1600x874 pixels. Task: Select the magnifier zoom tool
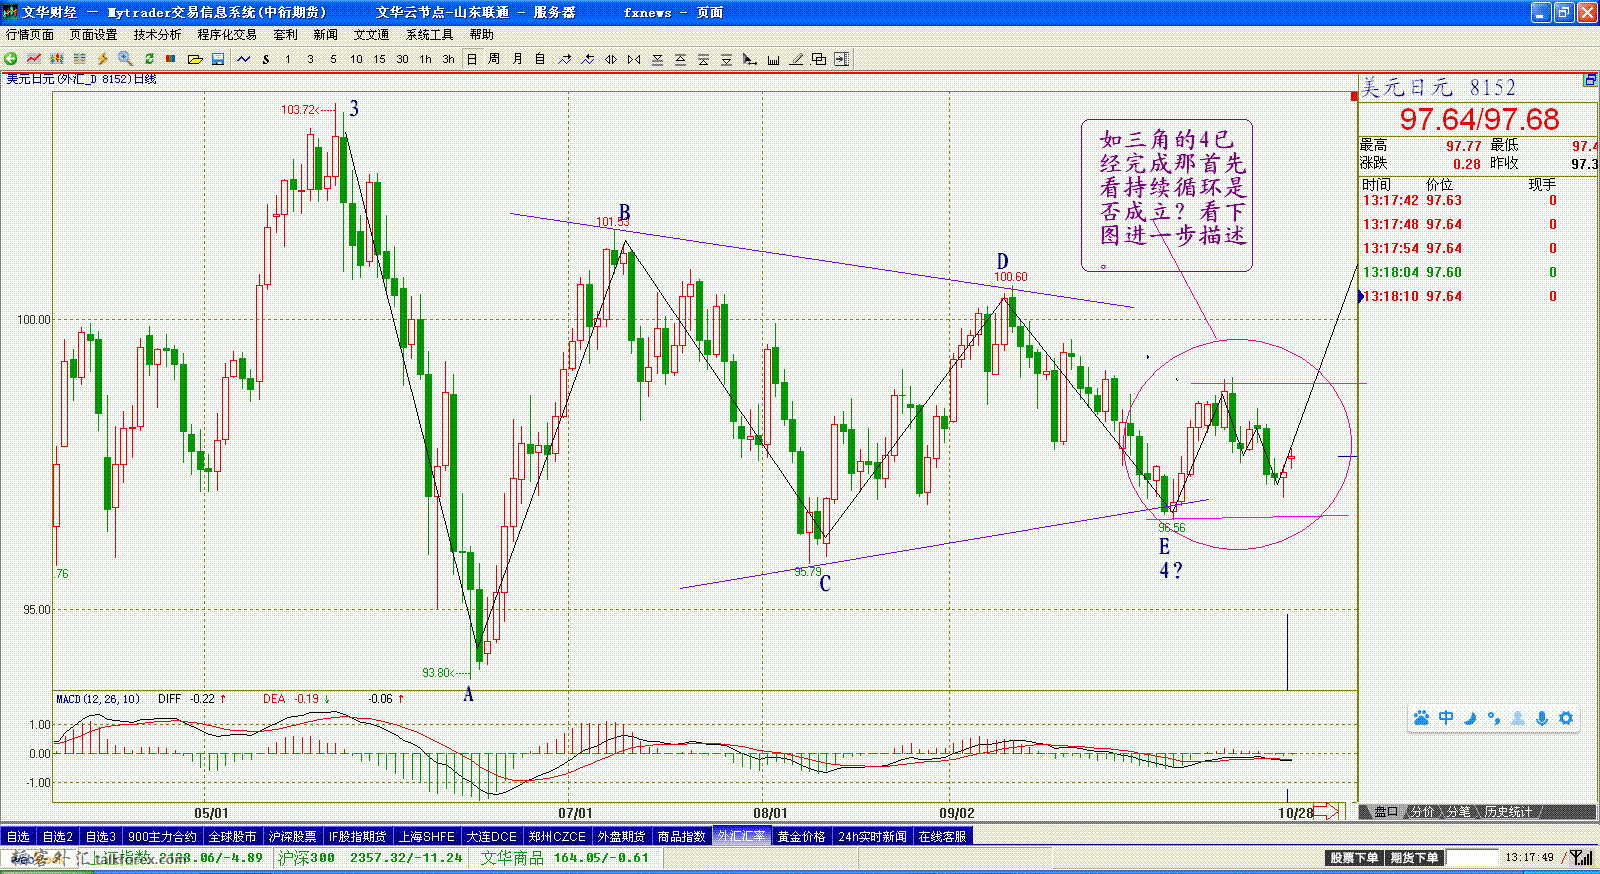coord(125,59)
